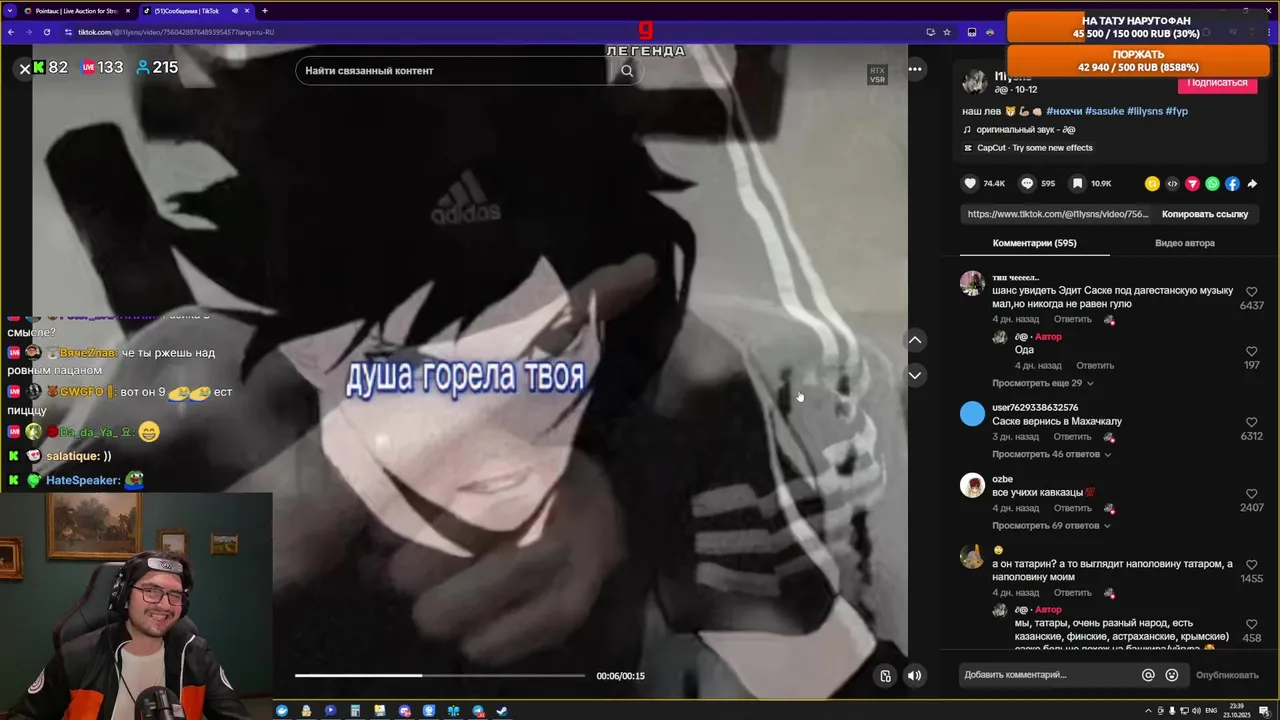This screenshot has width=1280, height=720.
Task: Like comment 'все учихи кавказцы'
Action: tap(1251, 494)
